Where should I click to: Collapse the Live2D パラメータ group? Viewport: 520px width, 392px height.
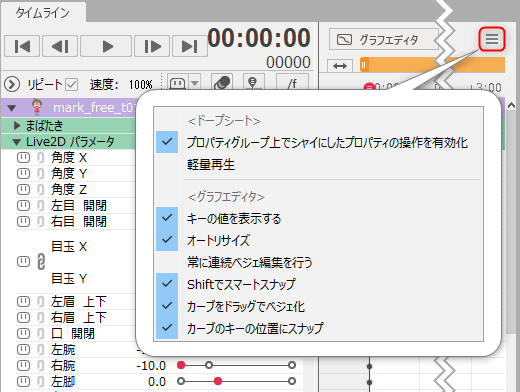point(16,142)
